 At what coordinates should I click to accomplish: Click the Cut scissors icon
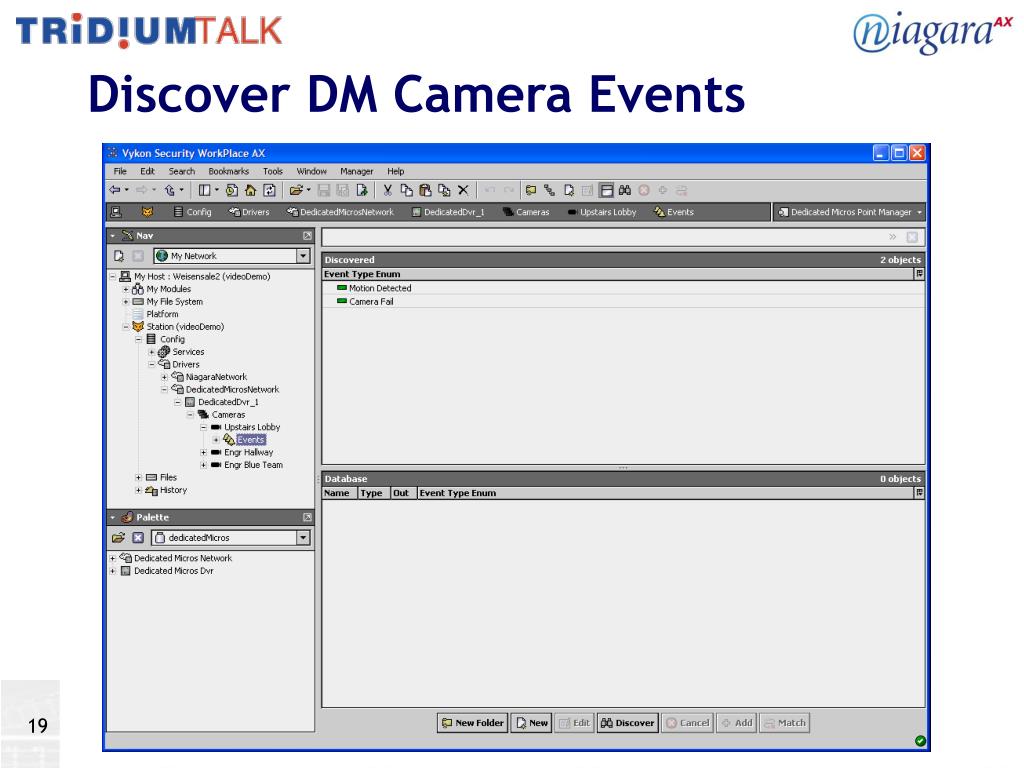click(x=387, y=190)
